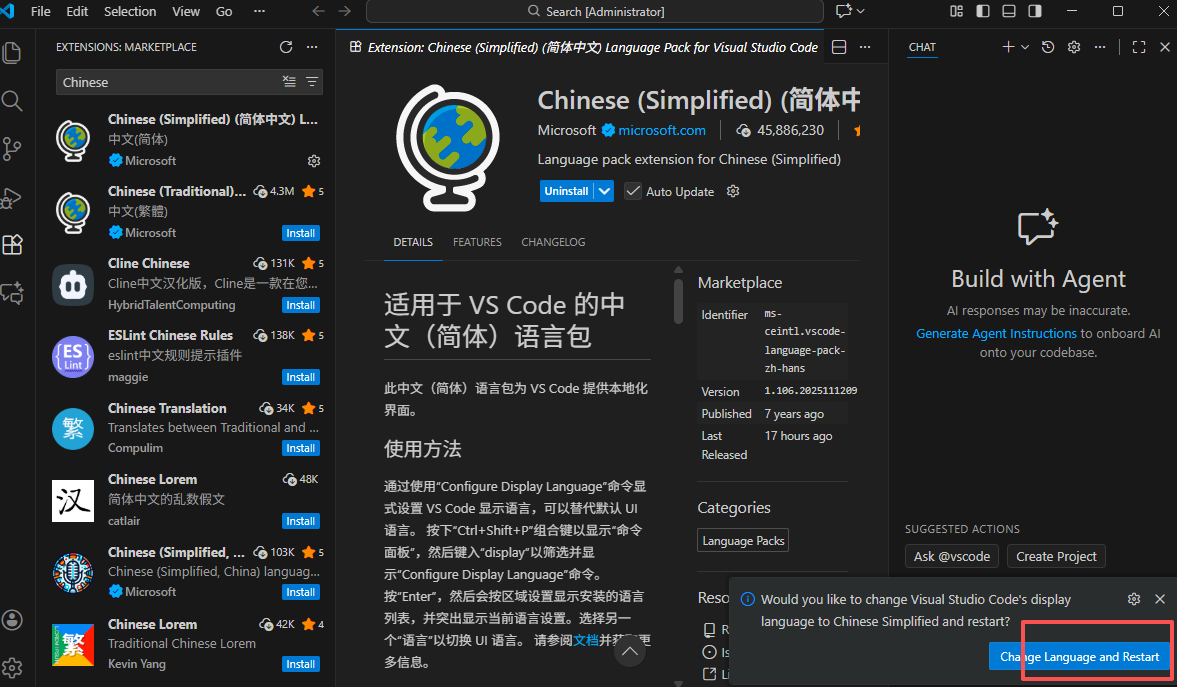Screen dimensions: 1177x687
Task: Toggle the bottom panel
Action: 1009,11
